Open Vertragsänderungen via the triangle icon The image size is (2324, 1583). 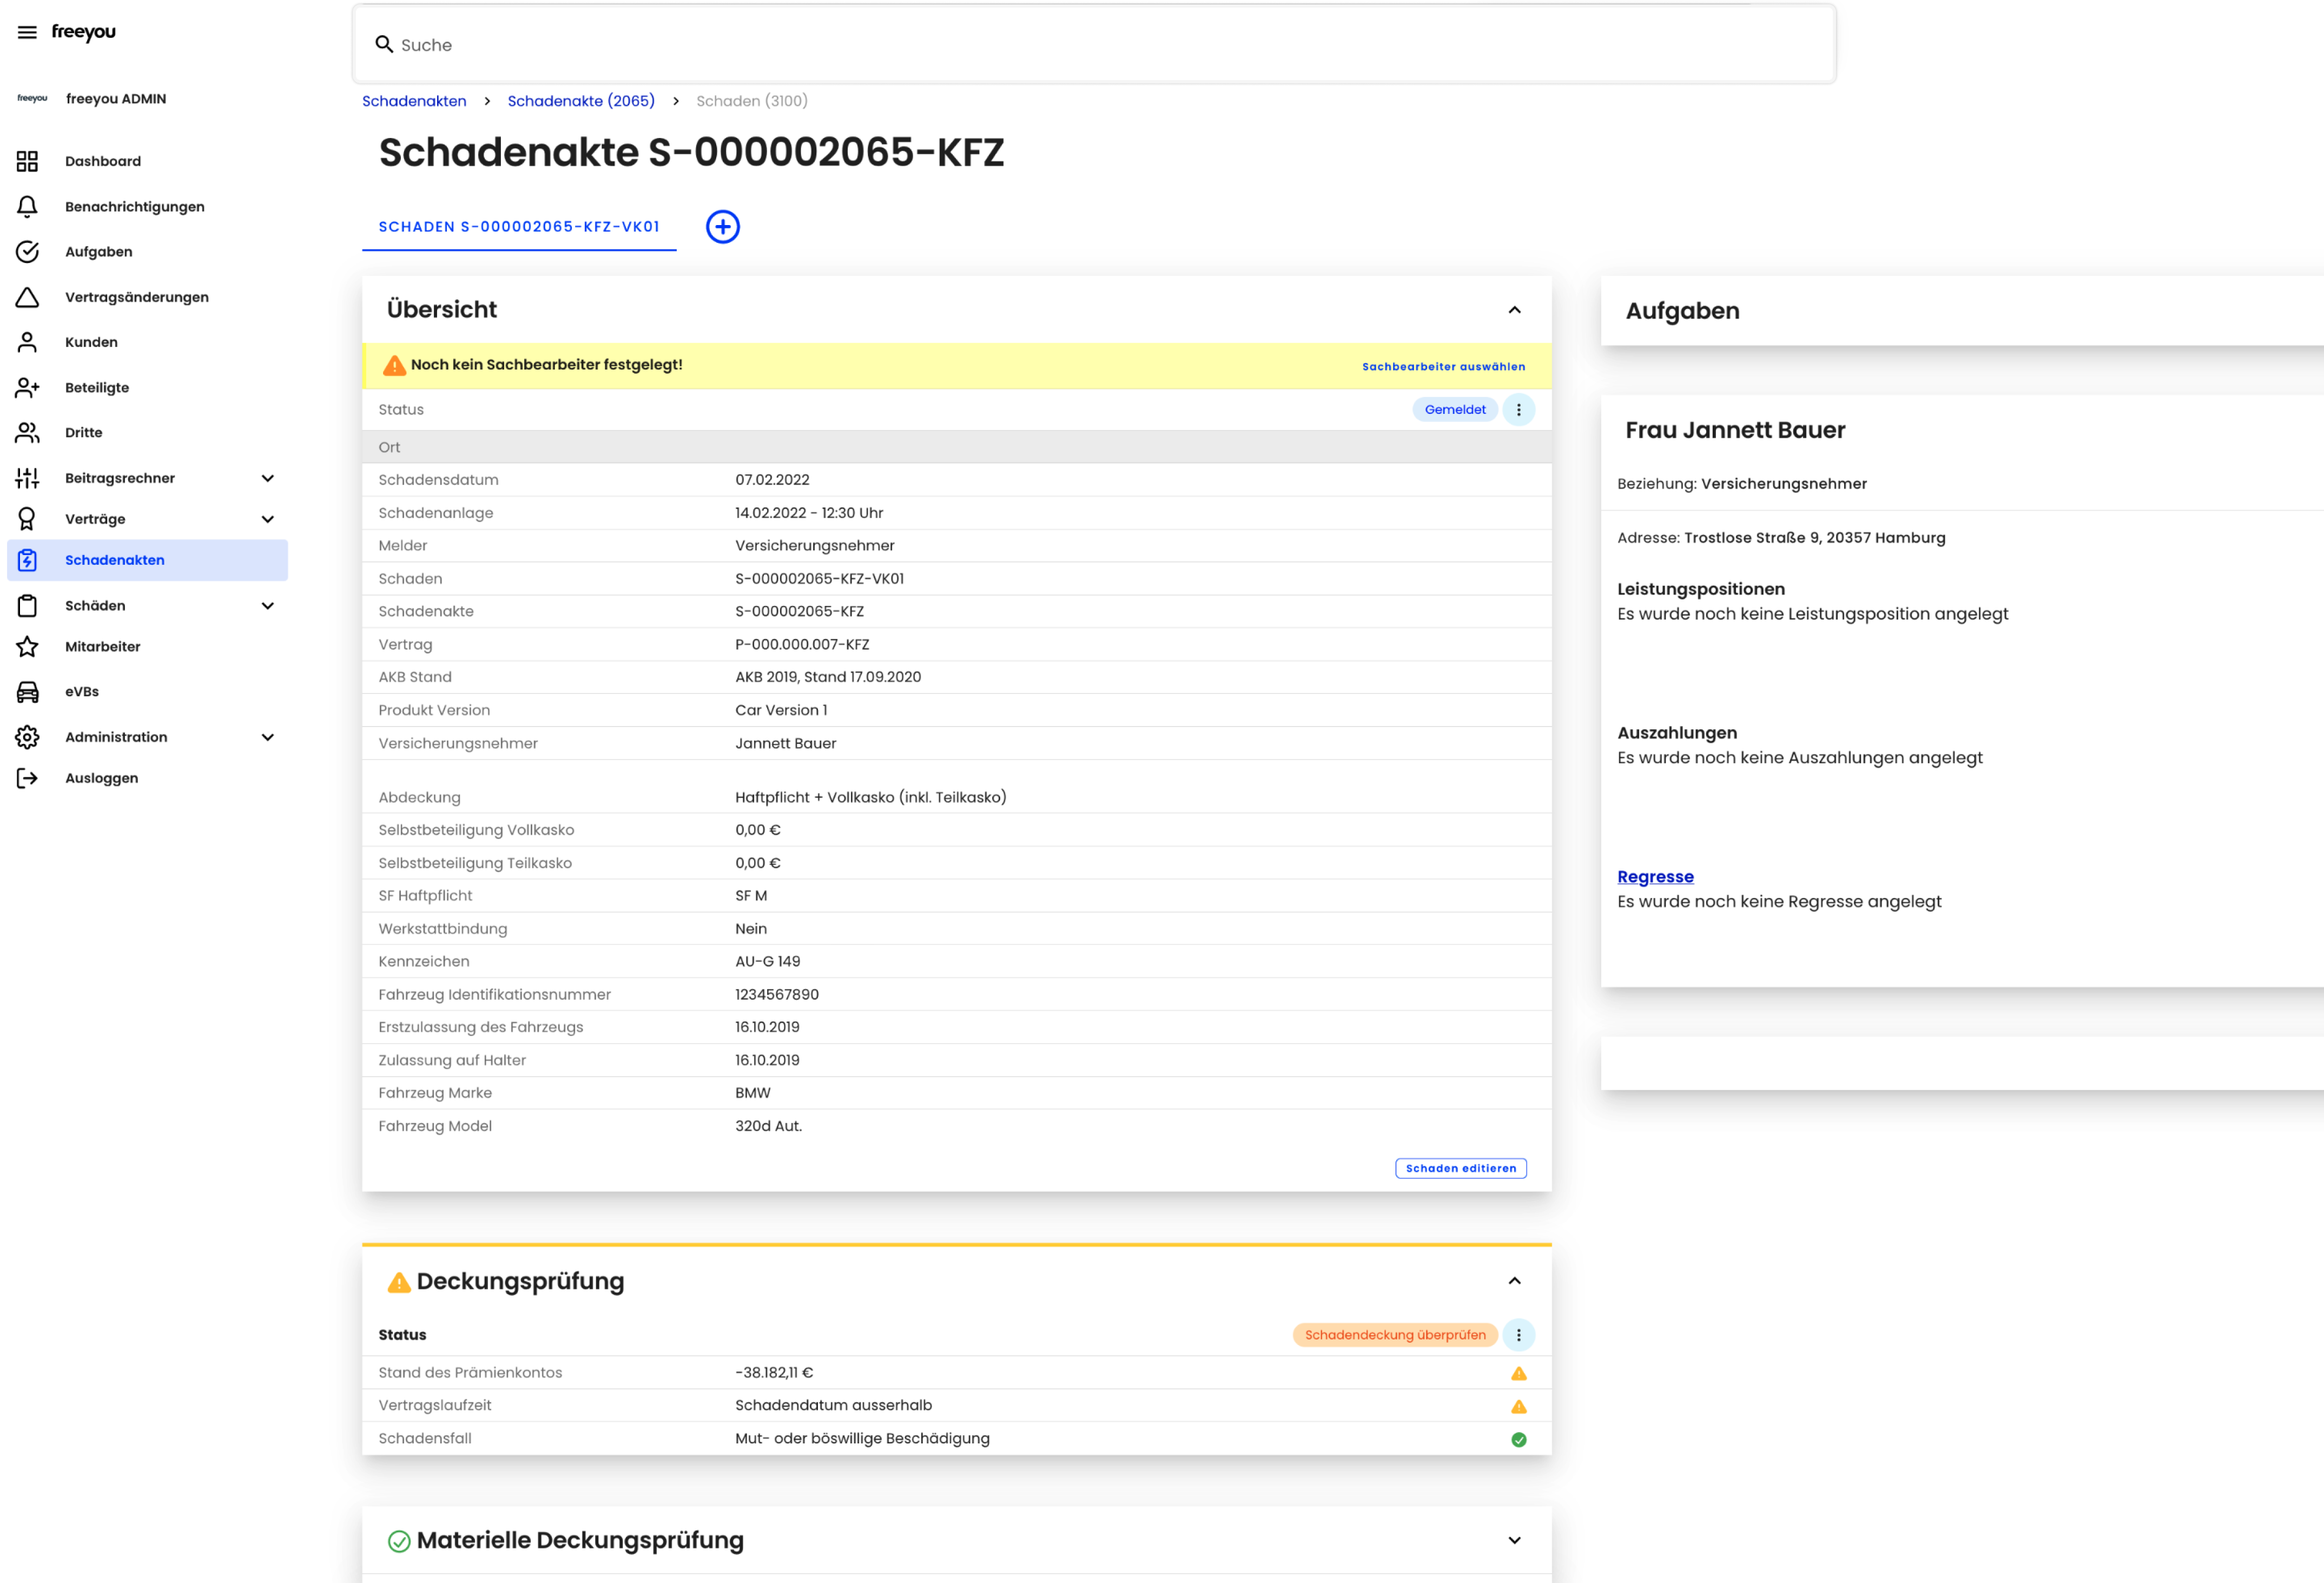click(27, 296)
